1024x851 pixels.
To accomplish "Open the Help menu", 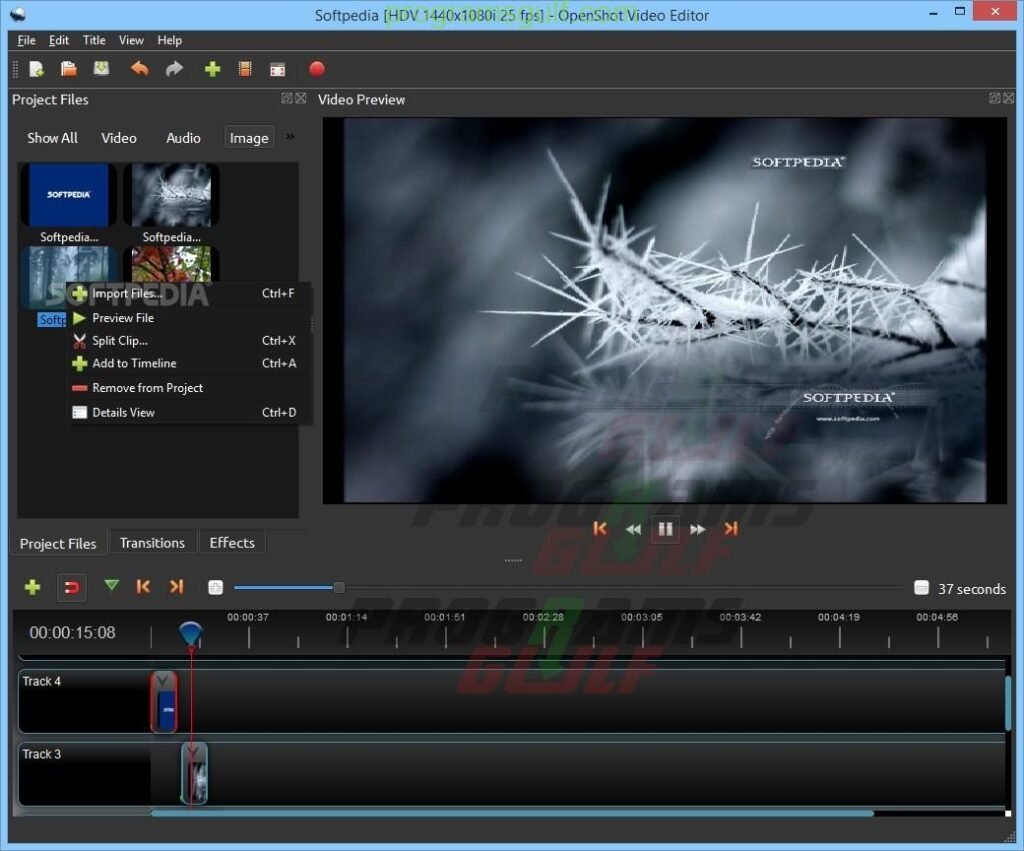I will click(x=170, y=40).
